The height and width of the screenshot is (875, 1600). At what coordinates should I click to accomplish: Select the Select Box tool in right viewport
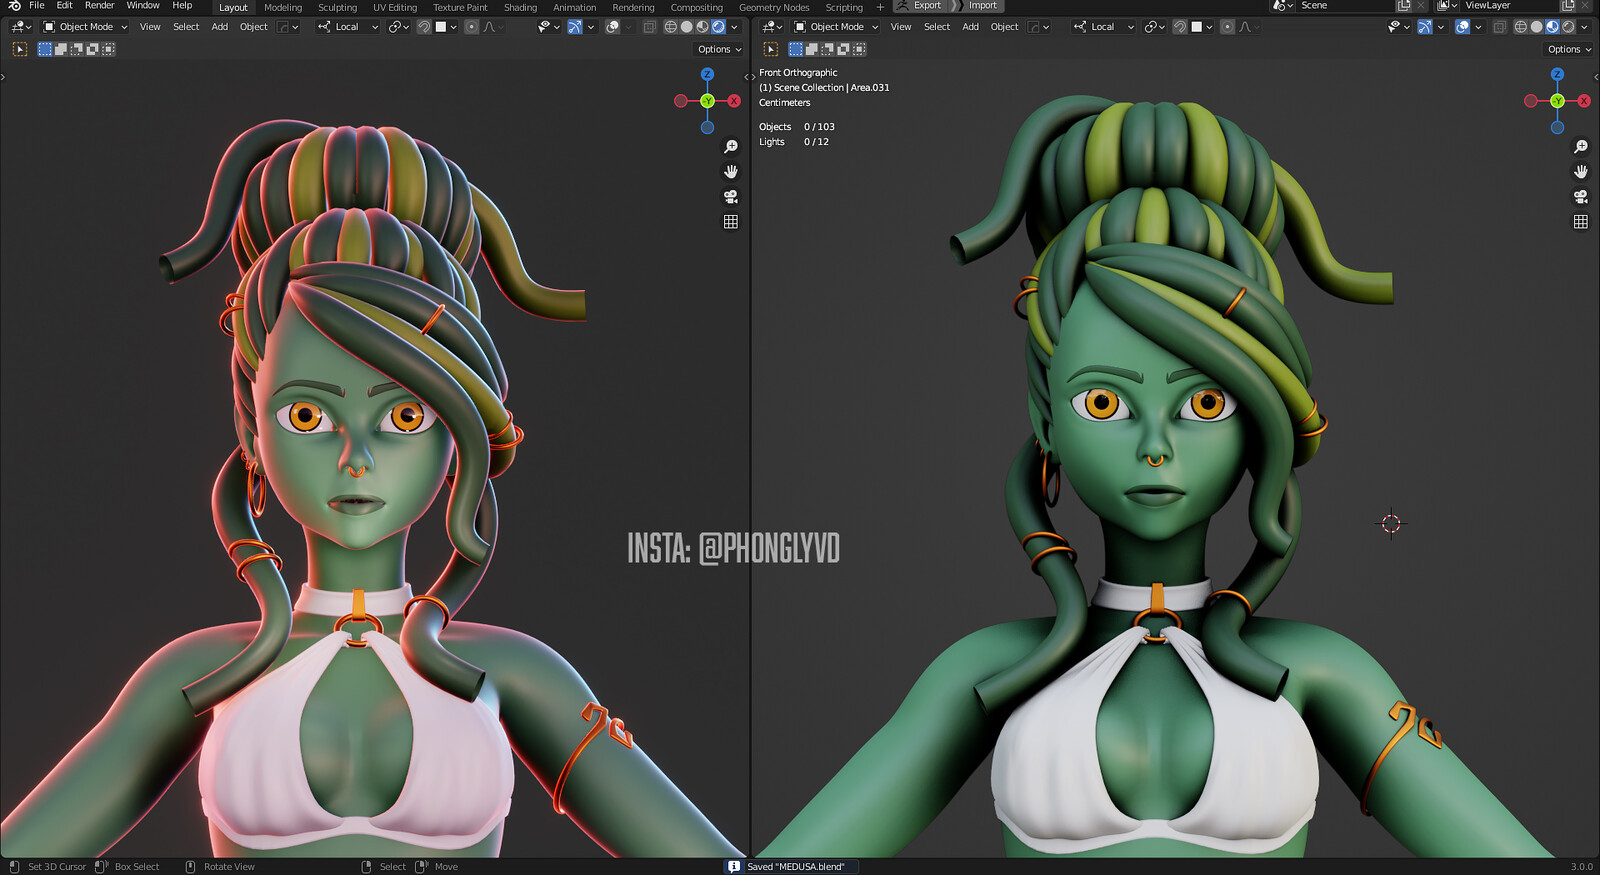(771, 49)
